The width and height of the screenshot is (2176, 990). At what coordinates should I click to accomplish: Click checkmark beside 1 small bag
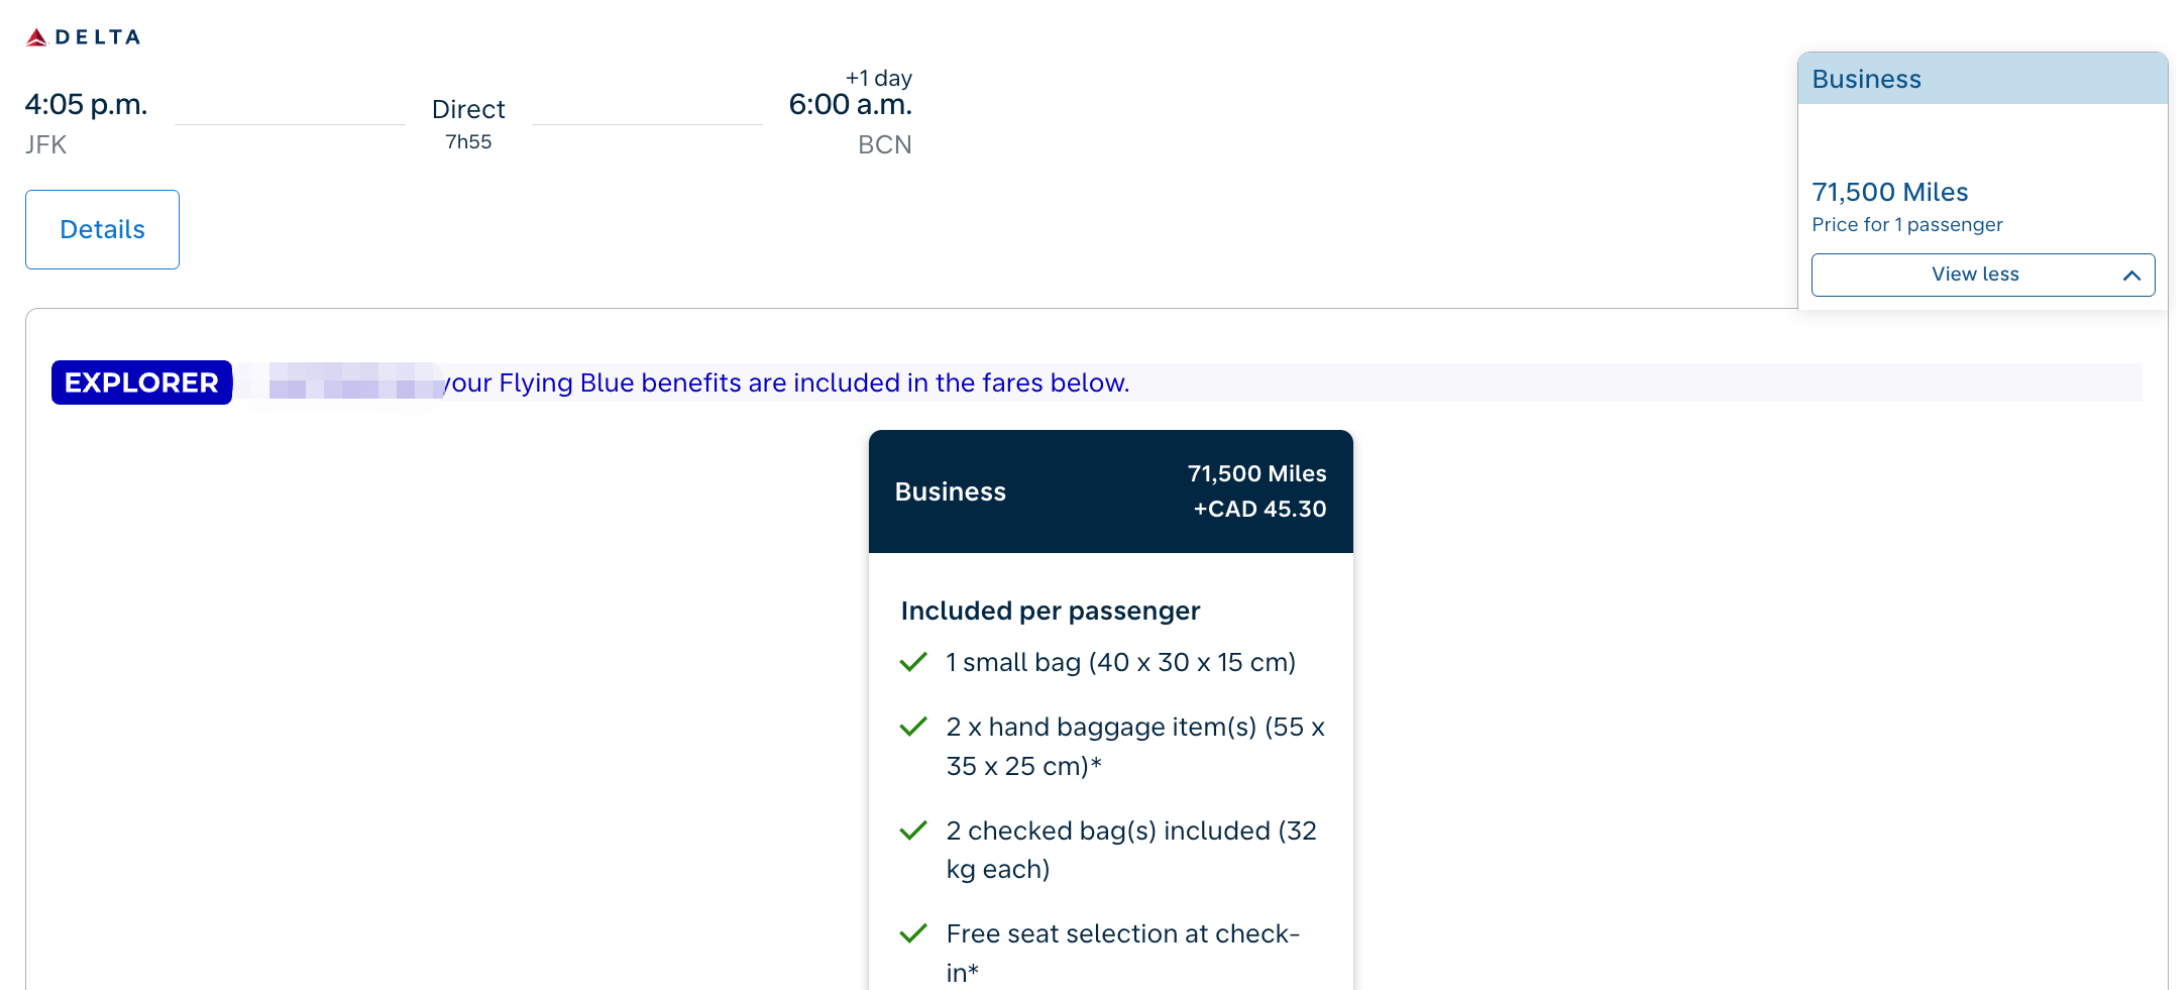pyautogui.click(x=913, y=662)
